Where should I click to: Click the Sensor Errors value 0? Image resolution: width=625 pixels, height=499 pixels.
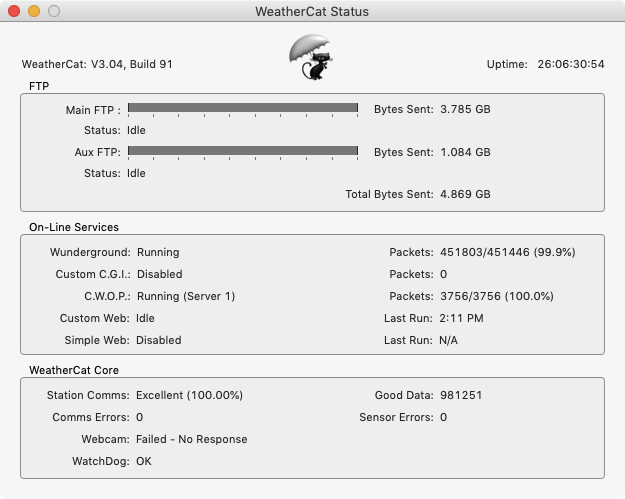[444, 417]
